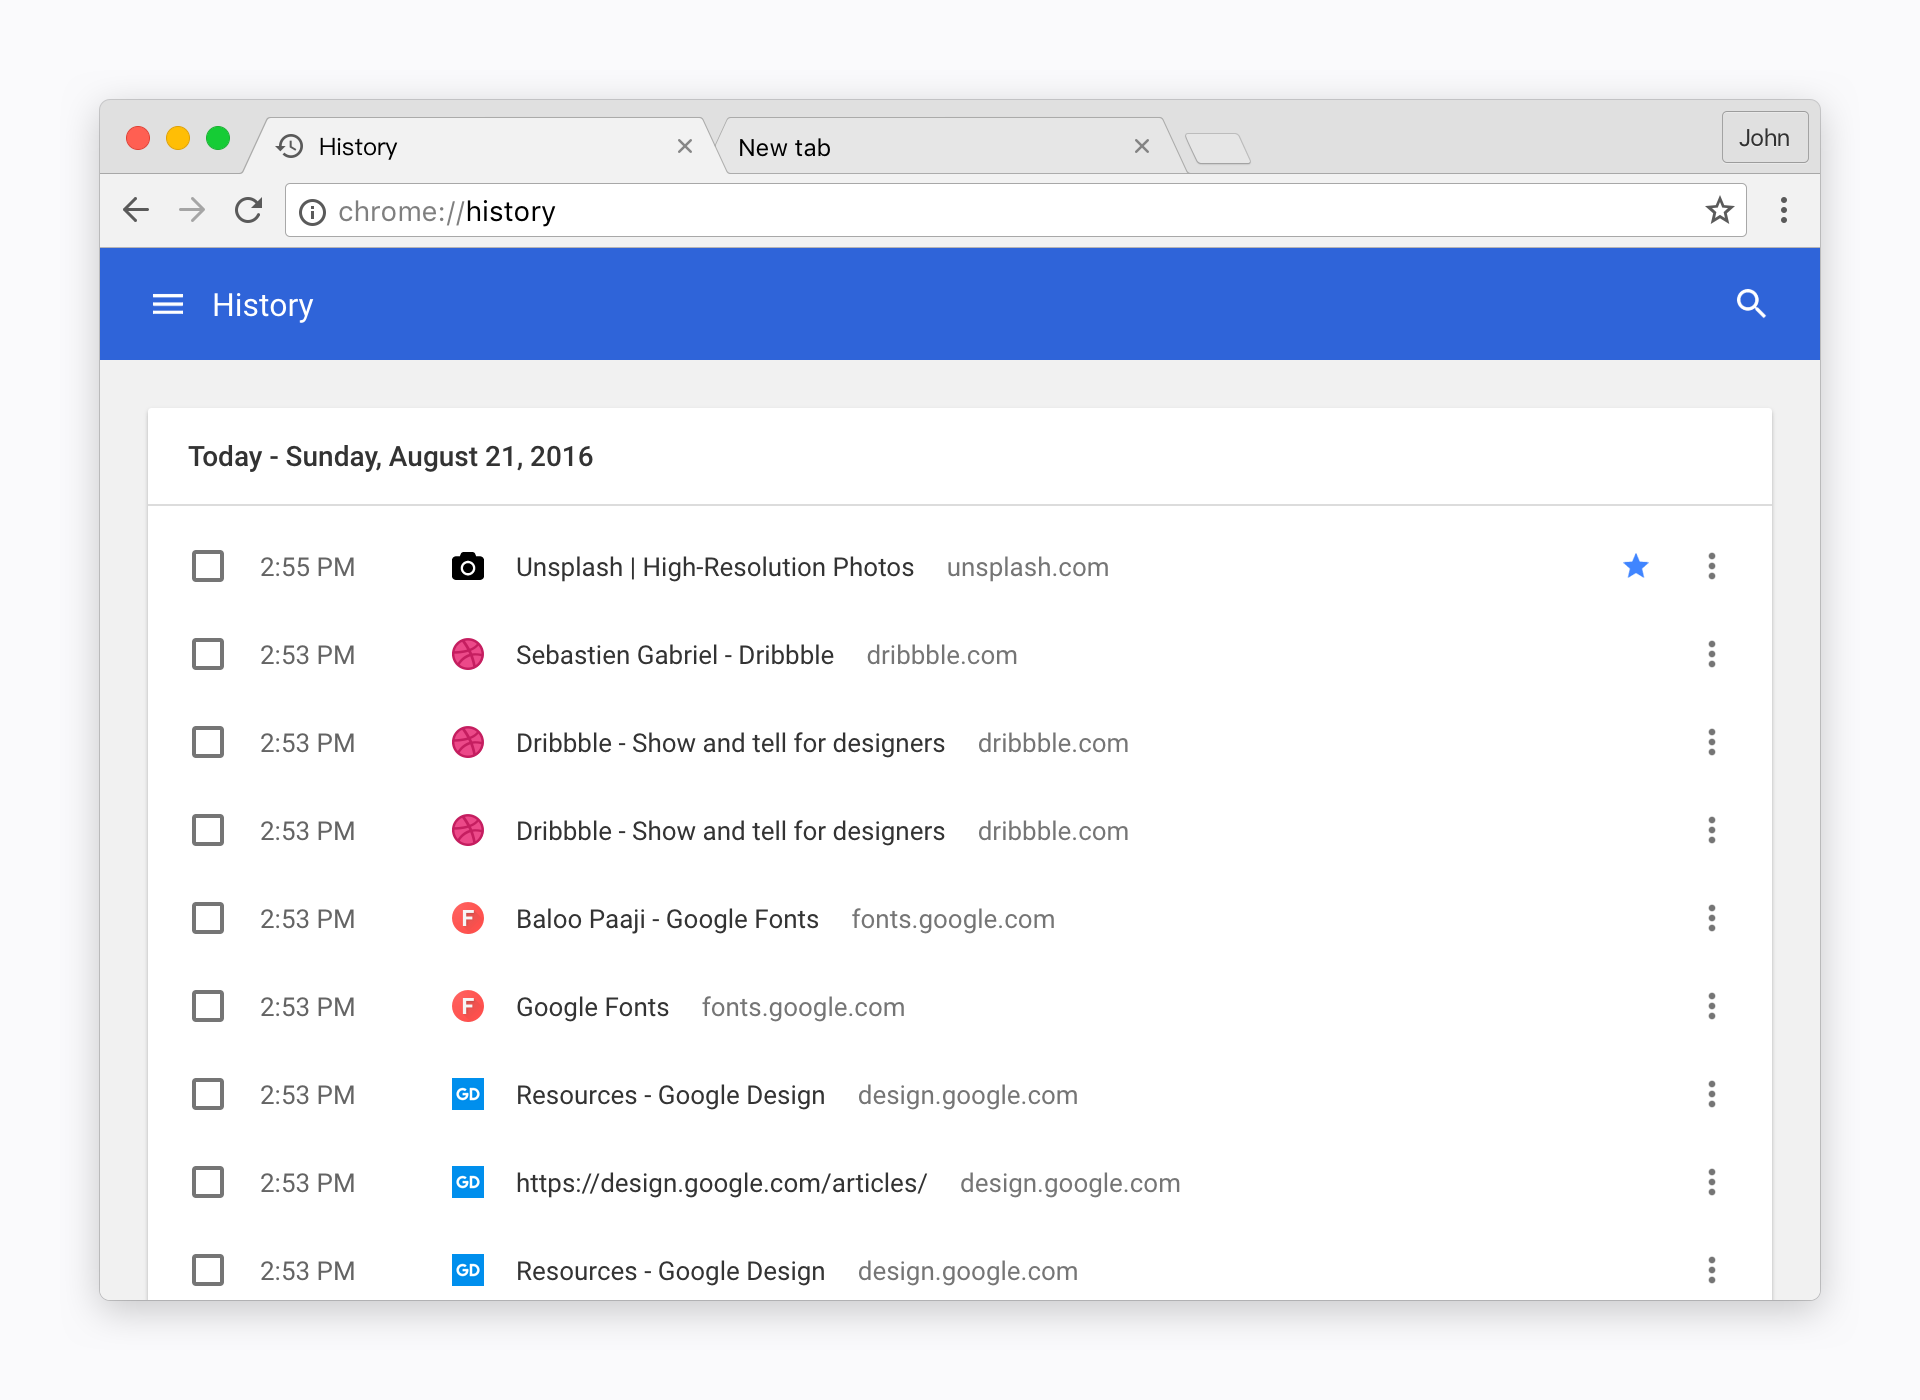Open more actions for Sebastien Gabriel - Dribbble
Image resolution: width=1920 pixels, height=1400 pixels.
pyautogui.click(x=1712, y=654)
